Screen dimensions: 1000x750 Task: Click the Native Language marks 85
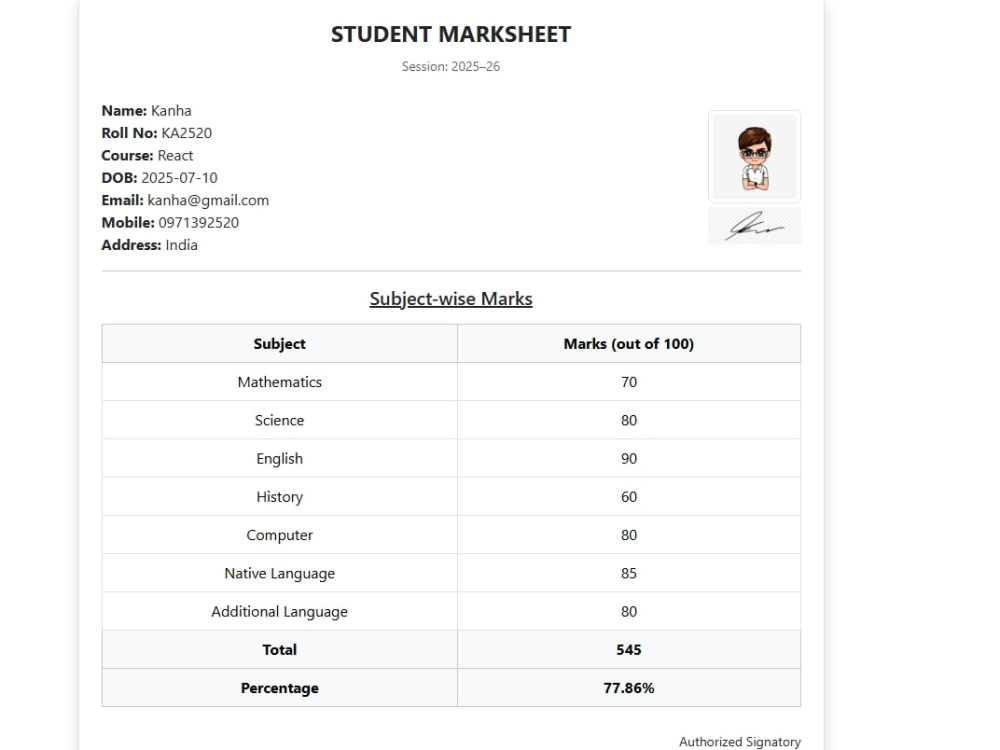click(x=629, y=573)
